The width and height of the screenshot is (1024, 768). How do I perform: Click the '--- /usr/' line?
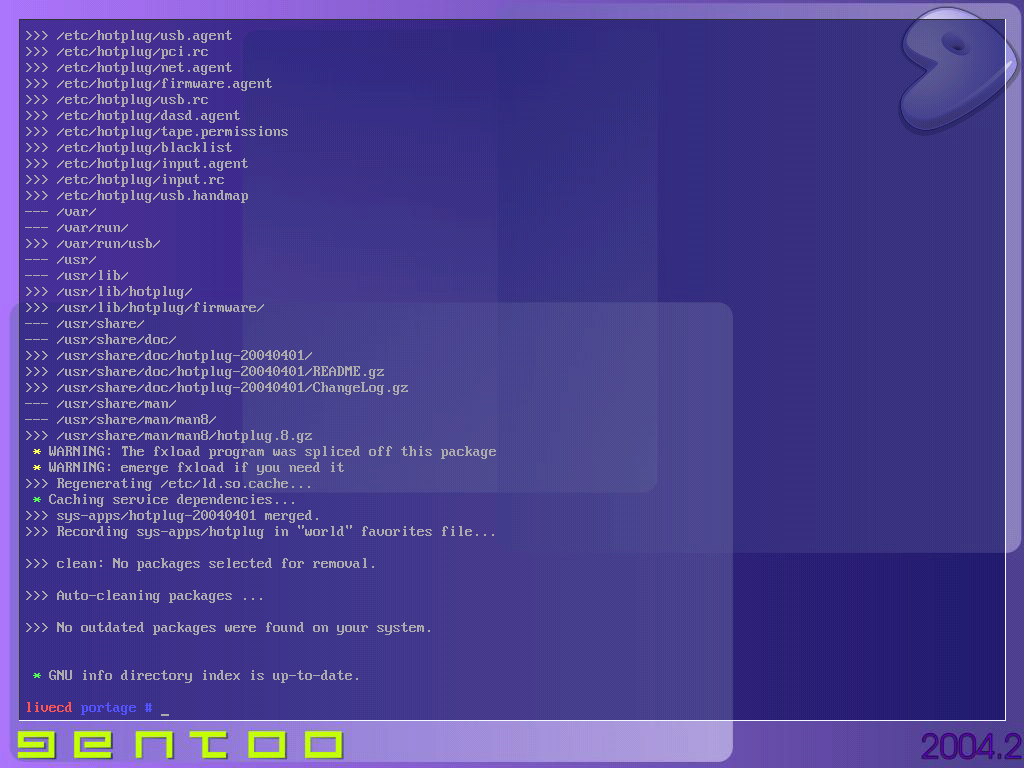[x=61, y=260]
